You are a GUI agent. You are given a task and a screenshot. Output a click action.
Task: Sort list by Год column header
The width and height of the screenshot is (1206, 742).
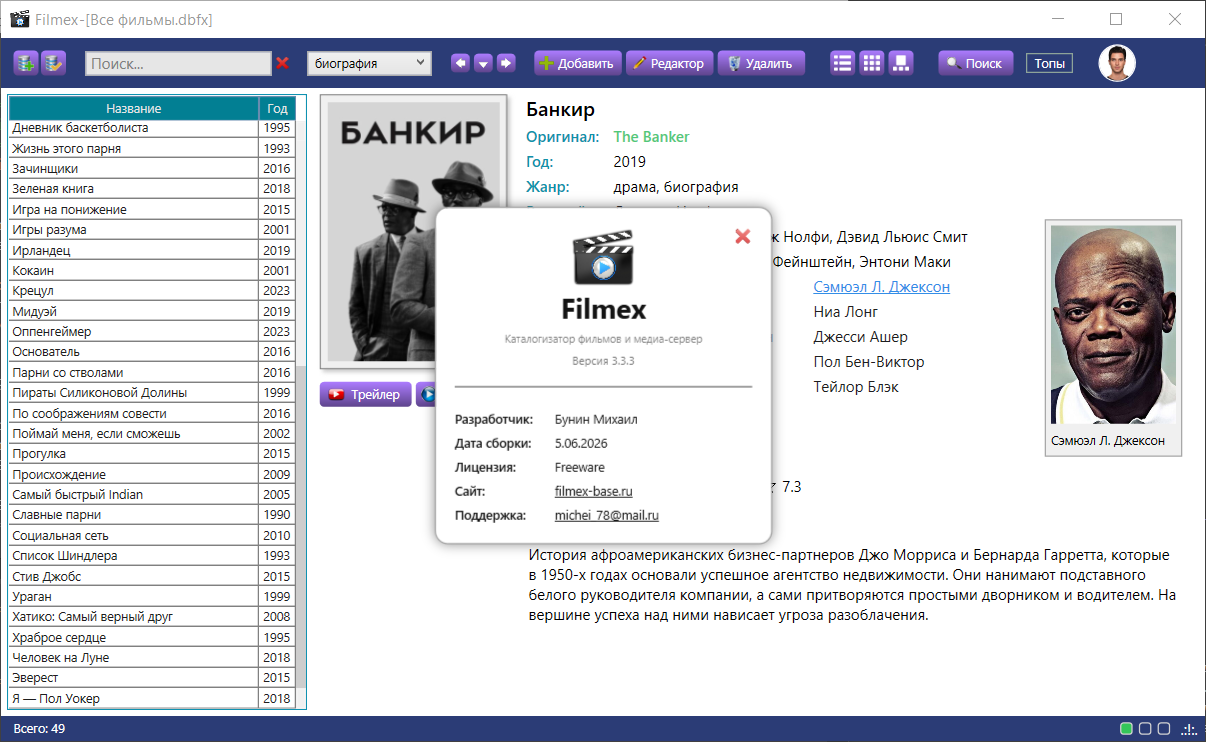(x=277, y=108)
